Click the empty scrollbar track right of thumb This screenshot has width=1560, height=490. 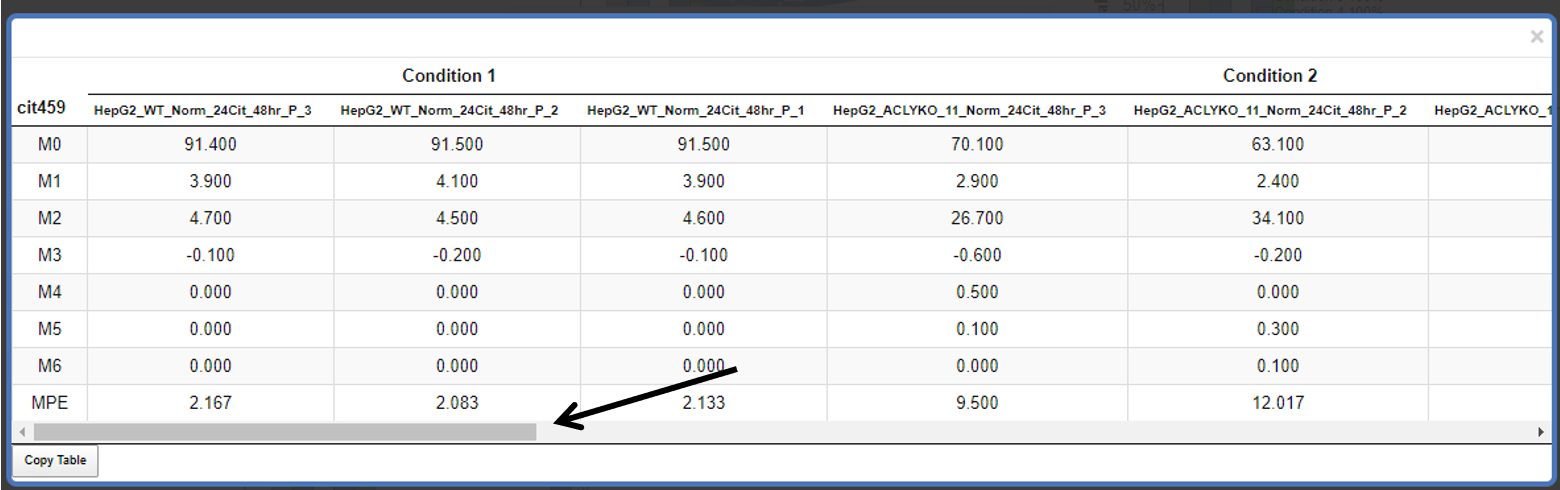point(1035,431)
